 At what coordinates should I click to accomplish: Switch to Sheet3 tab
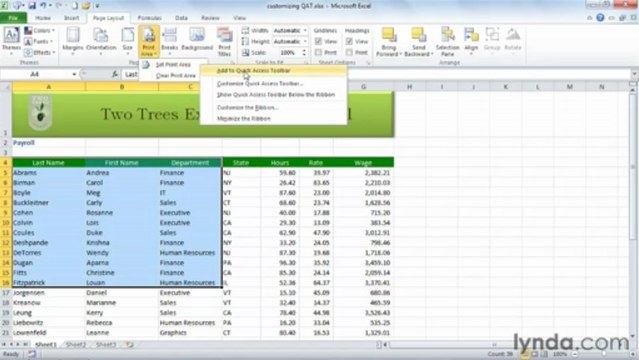(106, 345)
